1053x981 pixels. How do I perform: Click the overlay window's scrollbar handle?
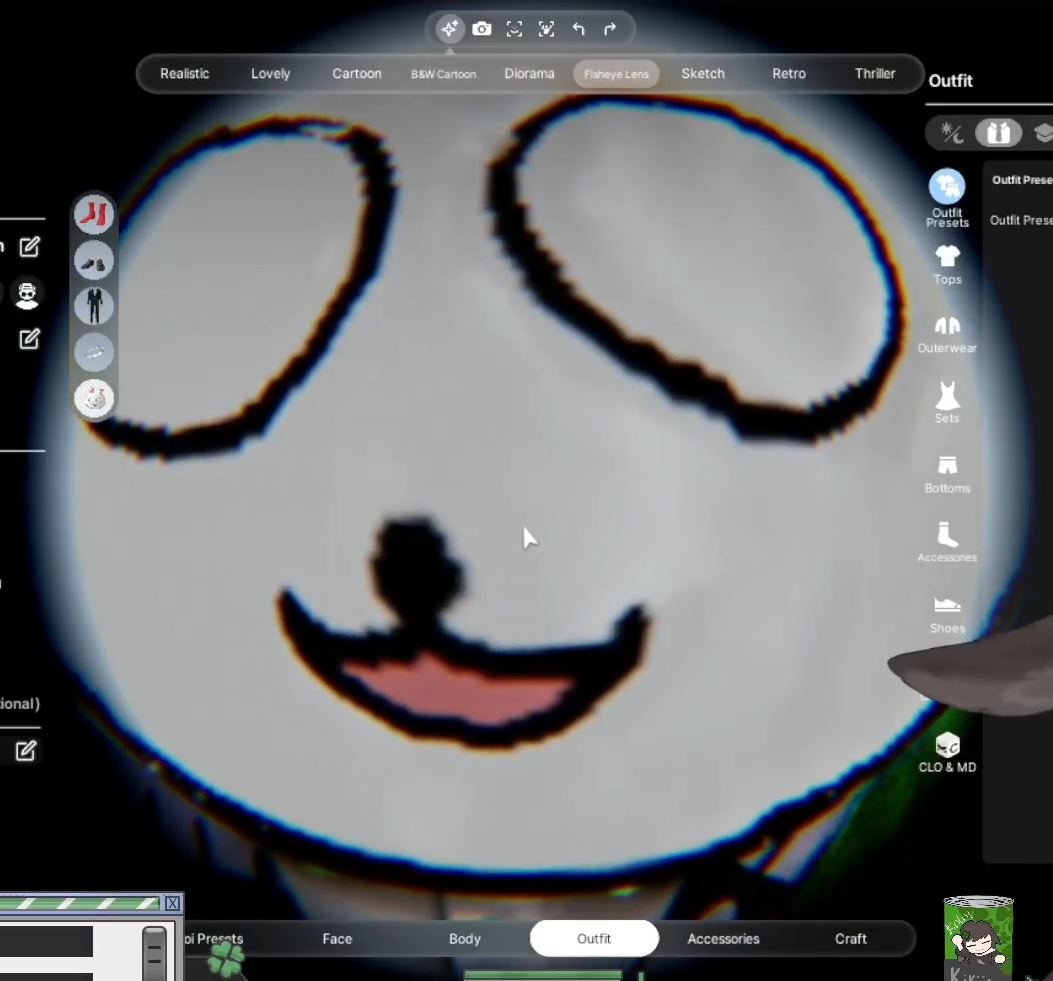[x=154, y=953]
